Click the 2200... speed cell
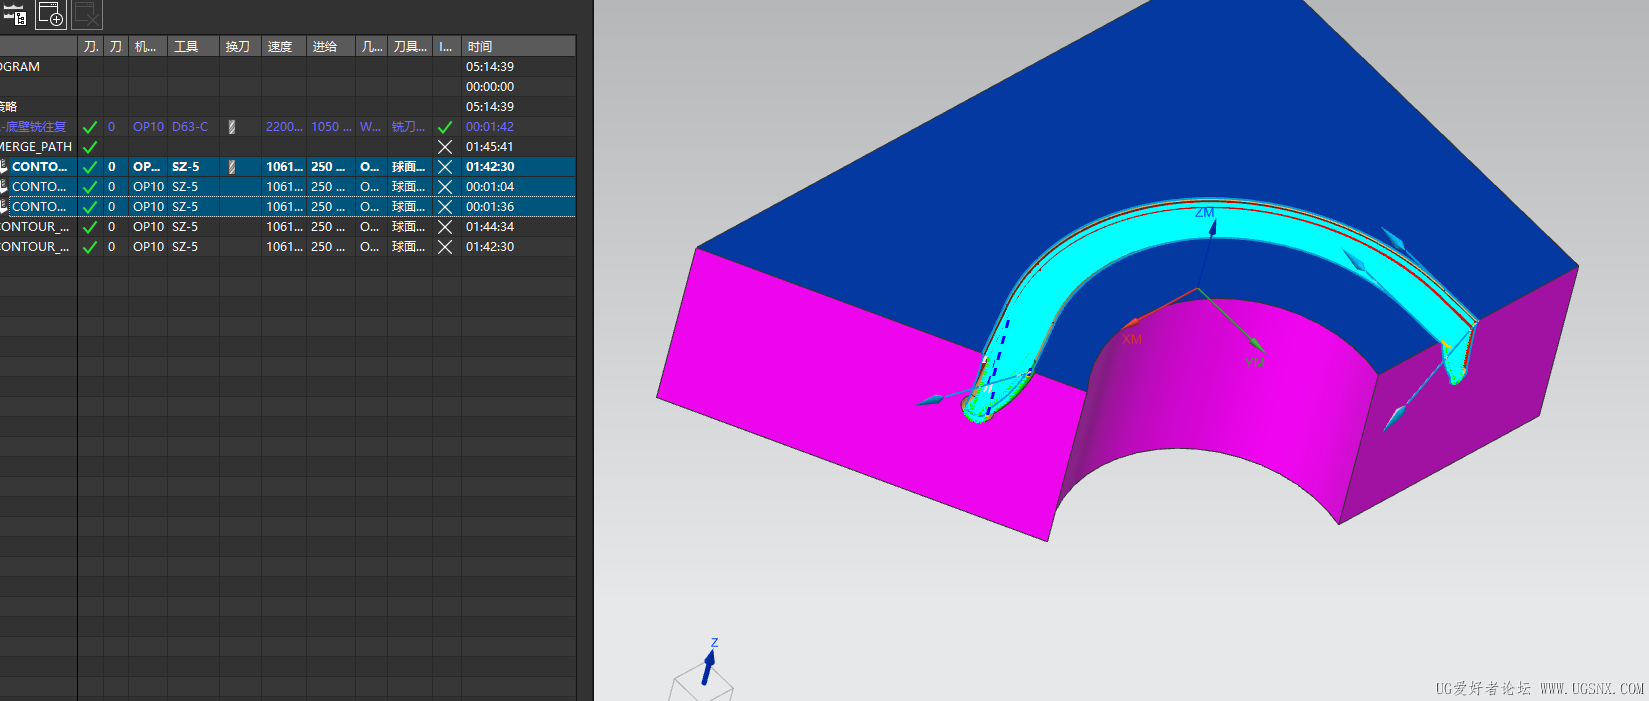Viewport: 1649px width, 701px height. 284,127
